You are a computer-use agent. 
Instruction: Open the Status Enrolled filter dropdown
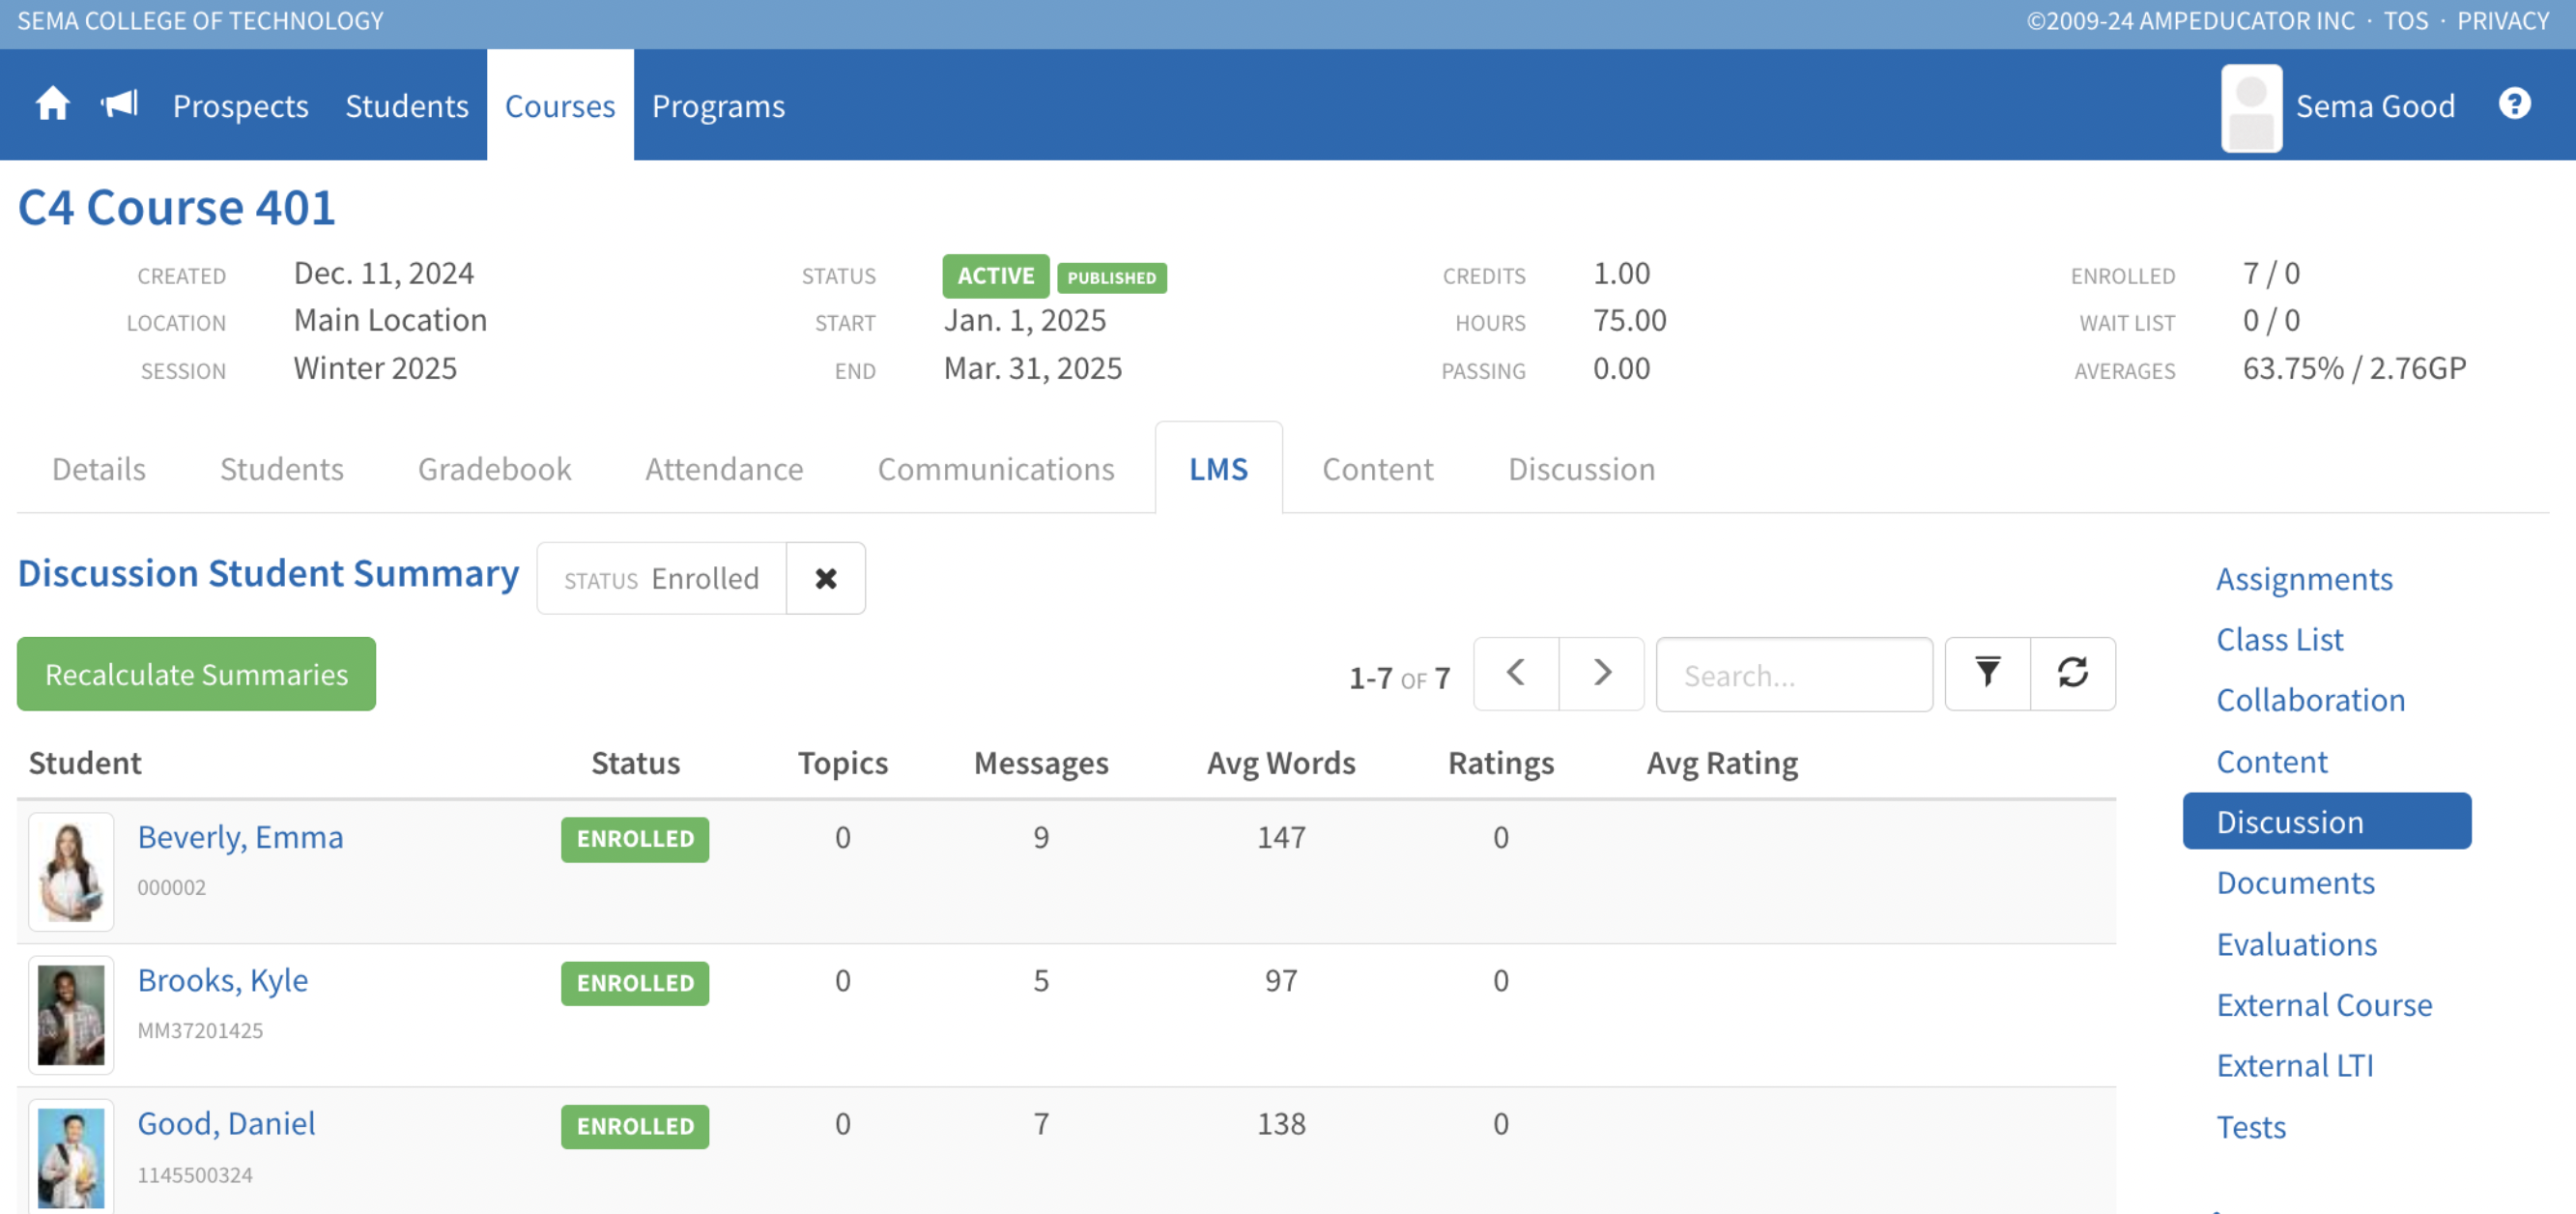click(661, 579)
